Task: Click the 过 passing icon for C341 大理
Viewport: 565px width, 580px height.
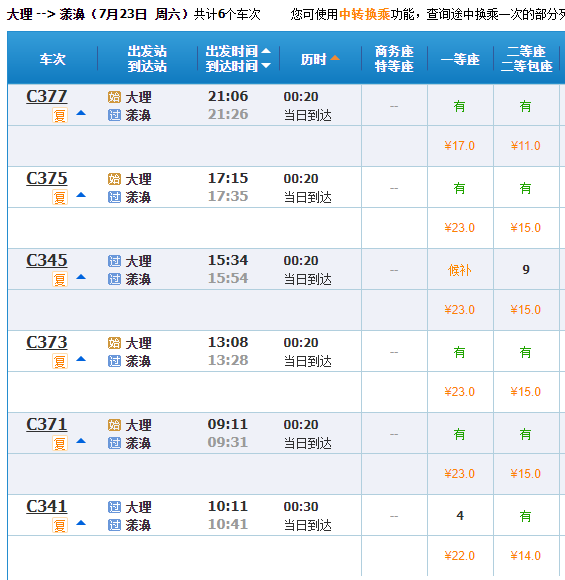Action: (114, 507)
